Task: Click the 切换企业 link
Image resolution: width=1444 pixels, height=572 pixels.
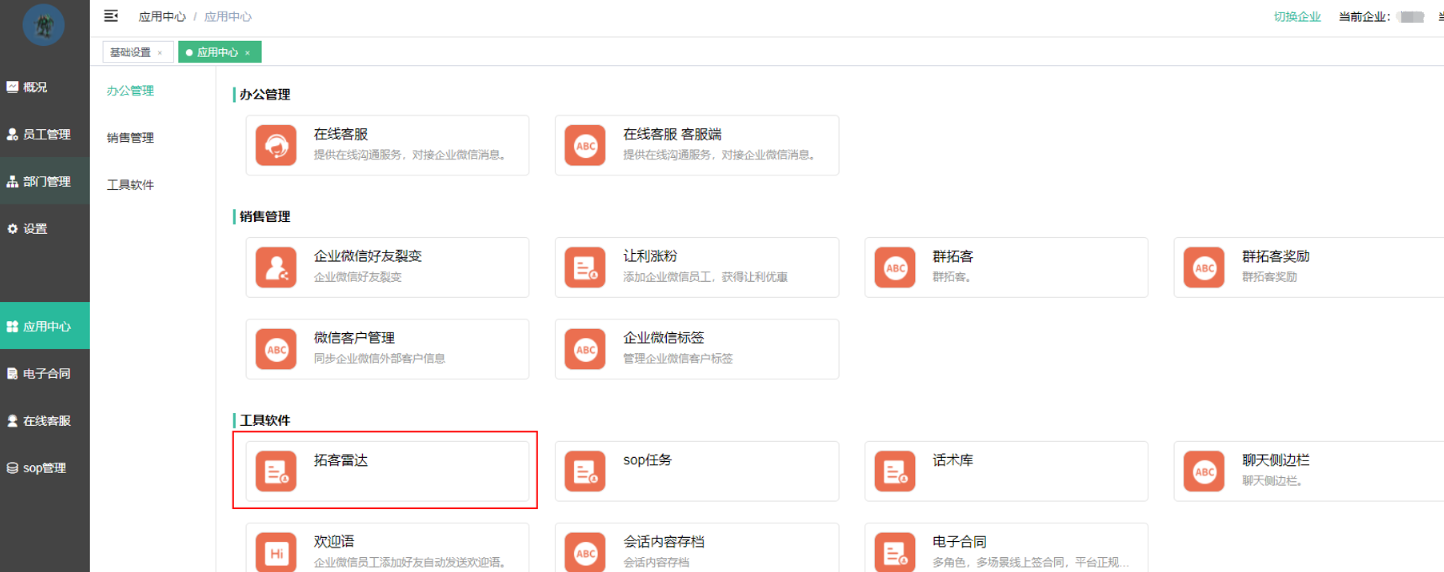Action: tap(1297, 17)
